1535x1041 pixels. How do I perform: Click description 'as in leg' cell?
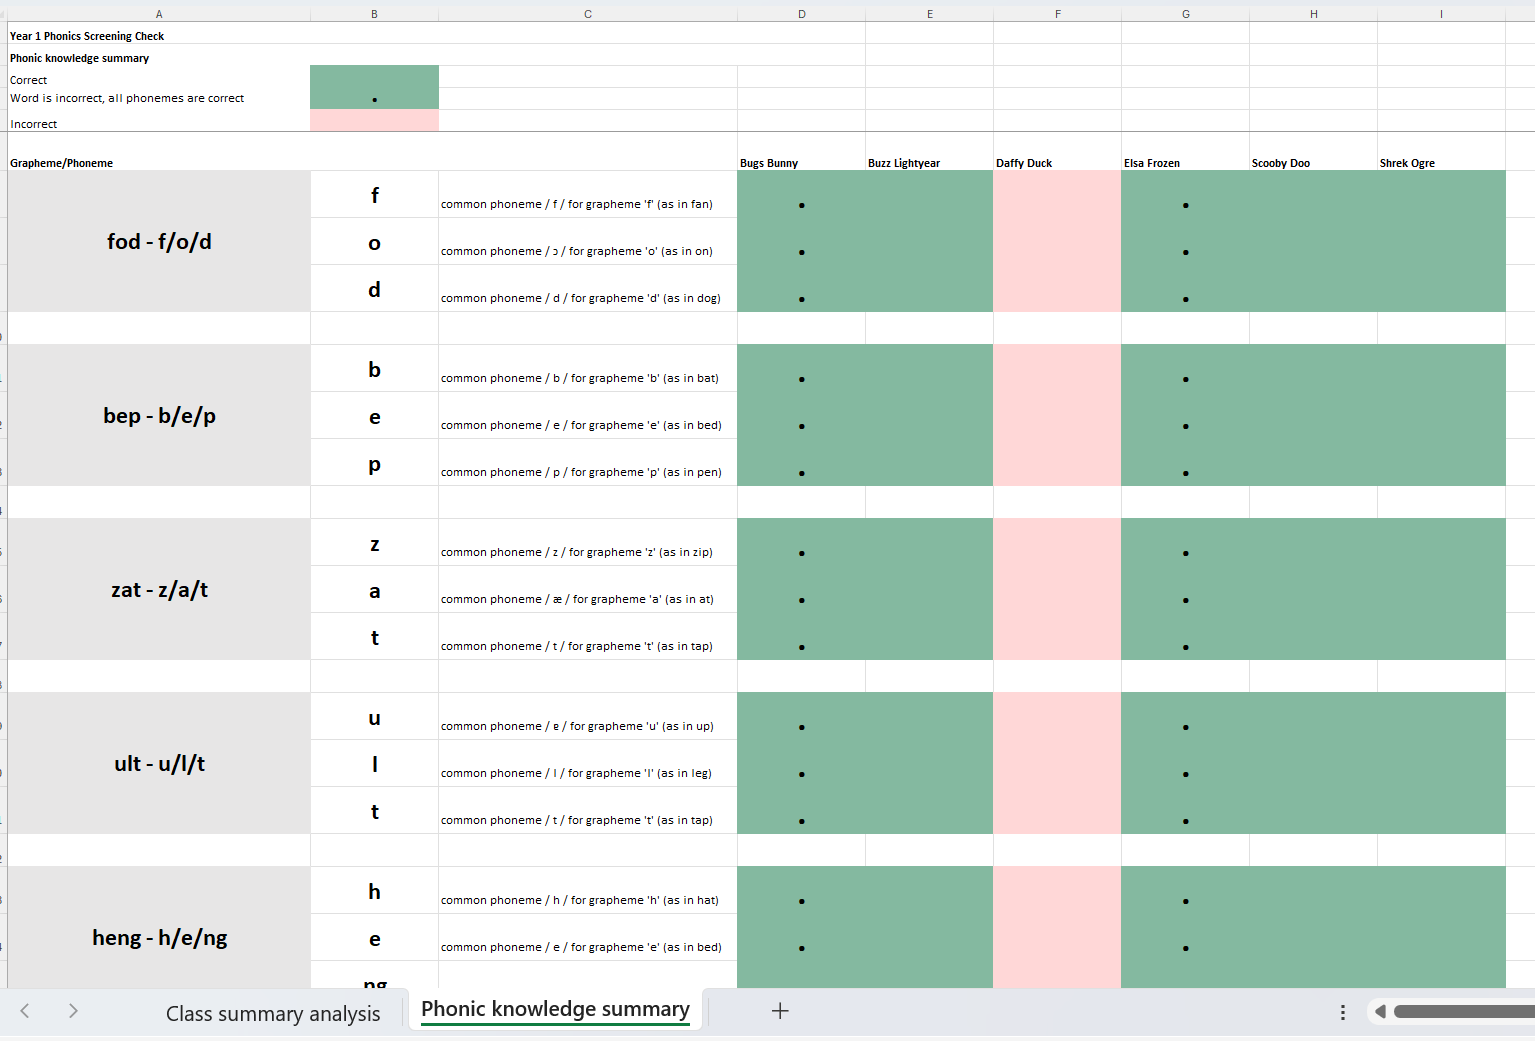pyautogui.click(x=588, y=763)
